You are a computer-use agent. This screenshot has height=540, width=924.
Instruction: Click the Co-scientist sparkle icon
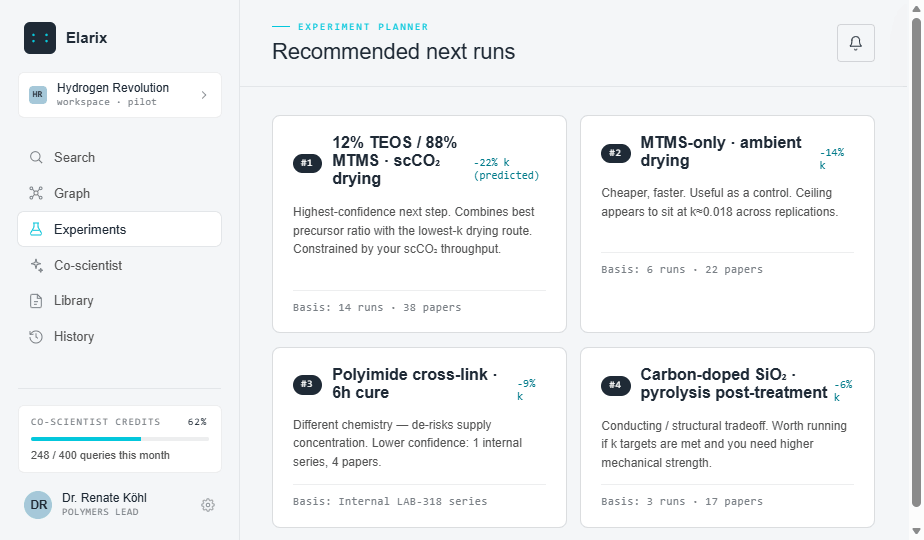click(x=36, y=265)
